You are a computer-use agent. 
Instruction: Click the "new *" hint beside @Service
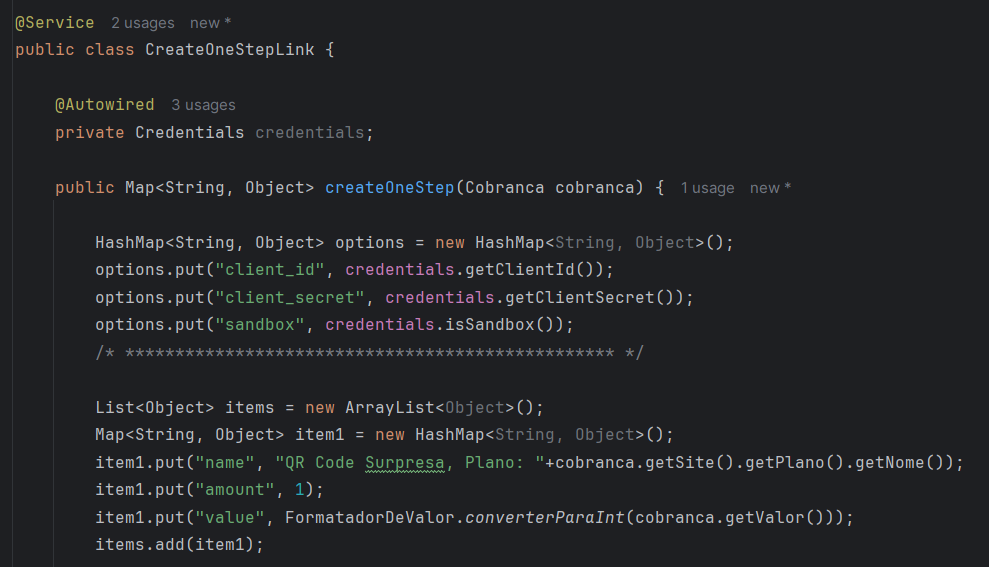210,22
